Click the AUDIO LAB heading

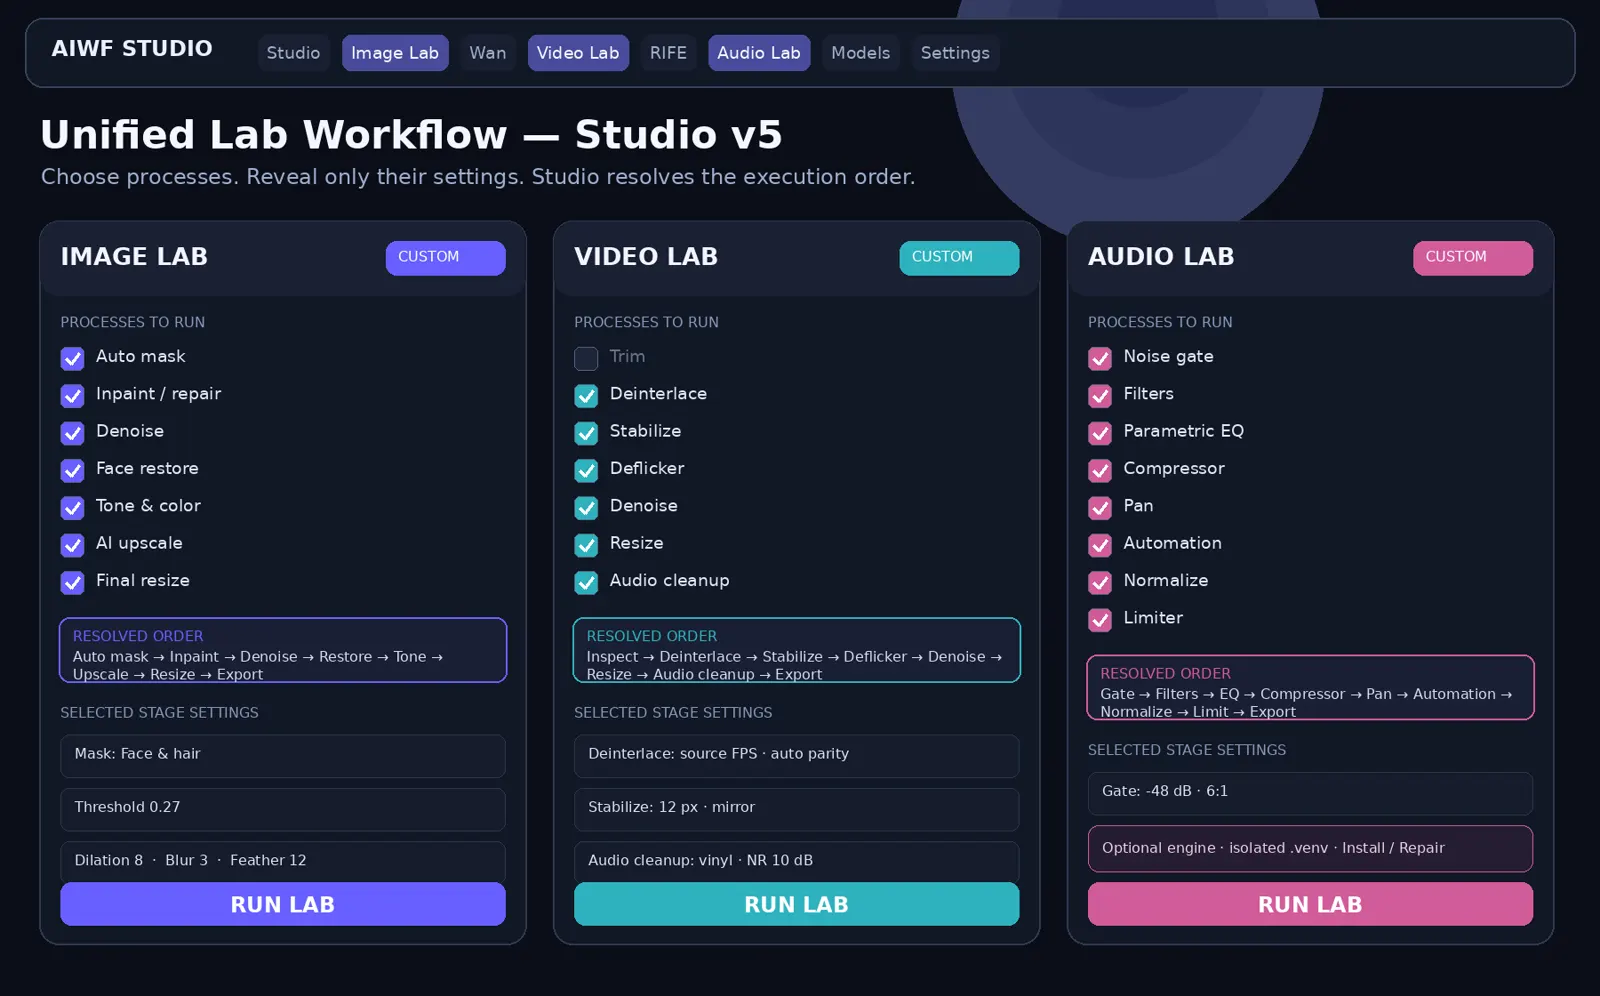pos(1161,257)
